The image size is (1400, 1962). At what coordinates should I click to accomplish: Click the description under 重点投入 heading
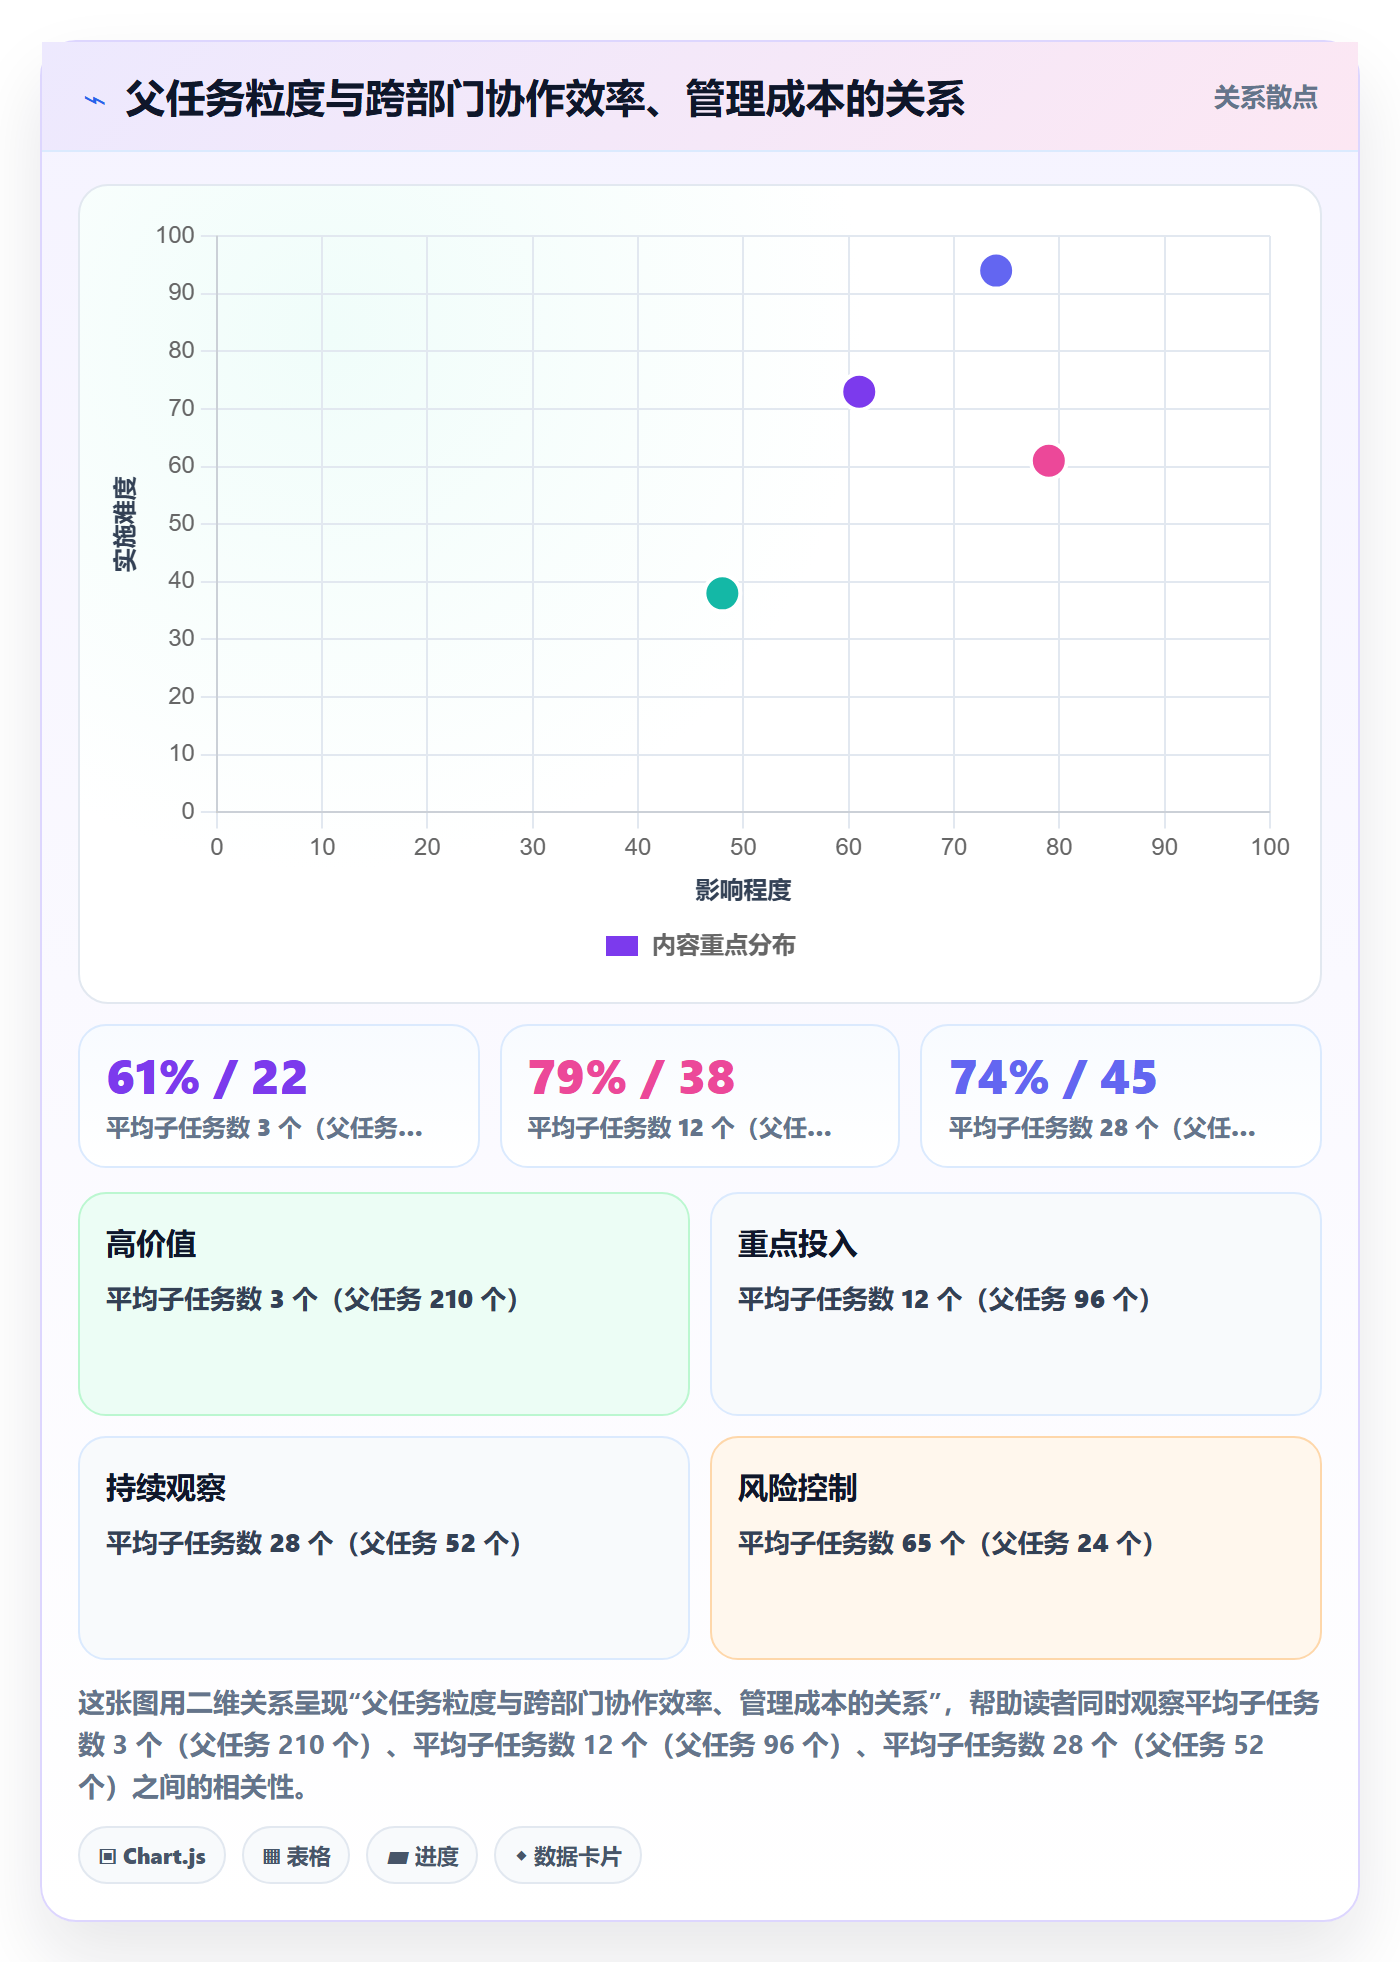pyautogui.click(x=945, y=1299)
